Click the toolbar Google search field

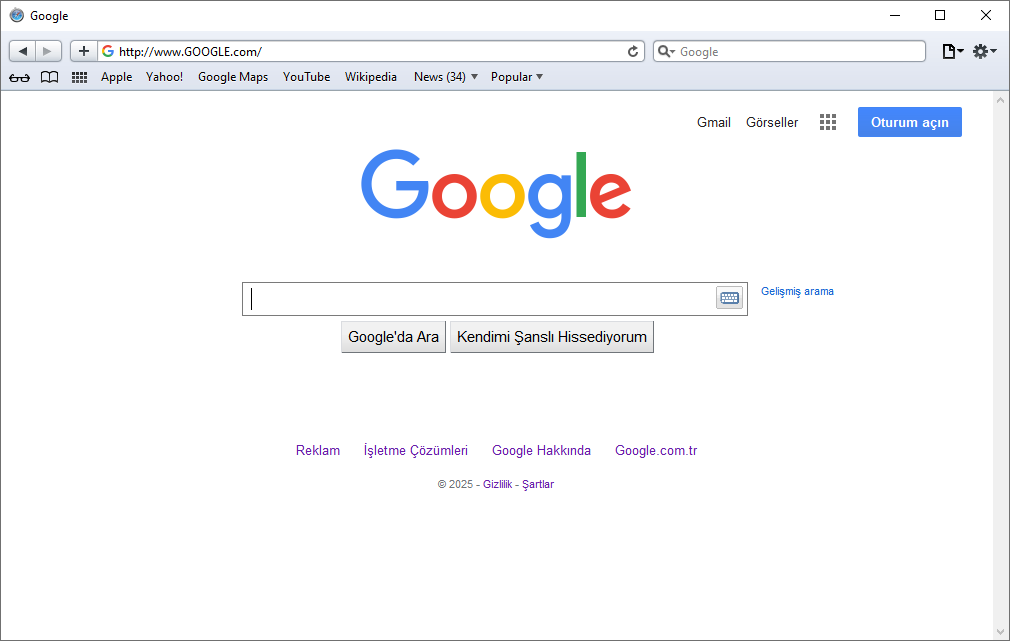[789, 52]
